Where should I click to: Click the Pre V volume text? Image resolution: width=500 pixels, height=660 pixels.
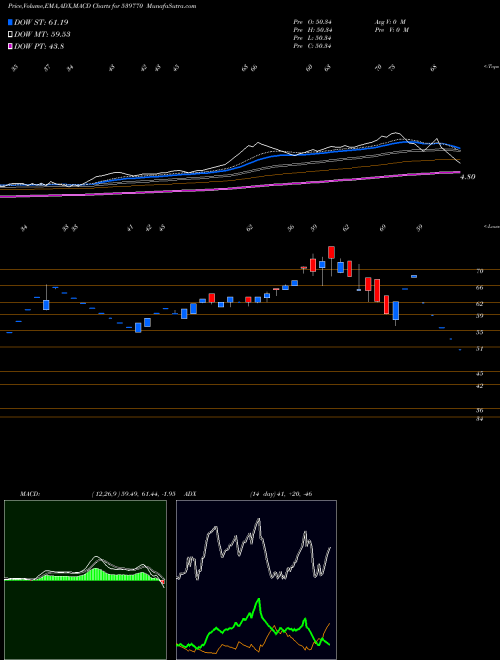pyautogui.click(x=393, y=30)
